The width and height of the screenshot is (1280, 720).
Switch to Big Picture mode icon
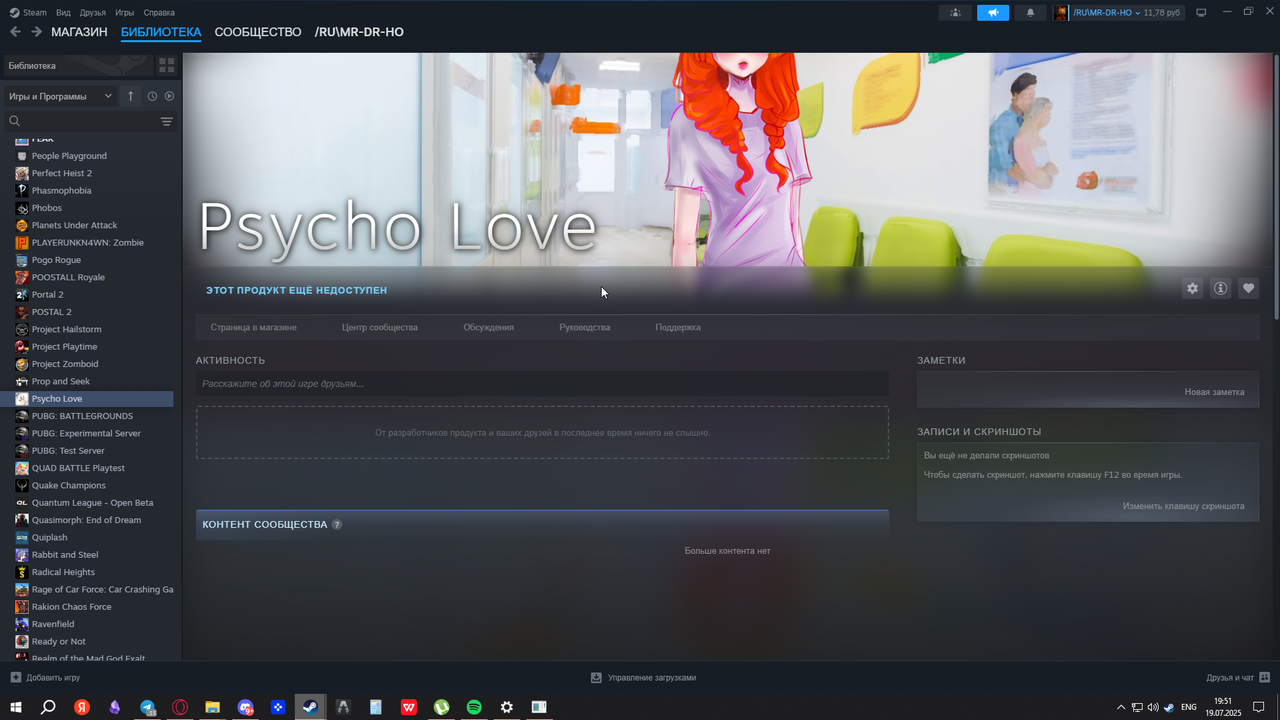[x=1201, y=13]
